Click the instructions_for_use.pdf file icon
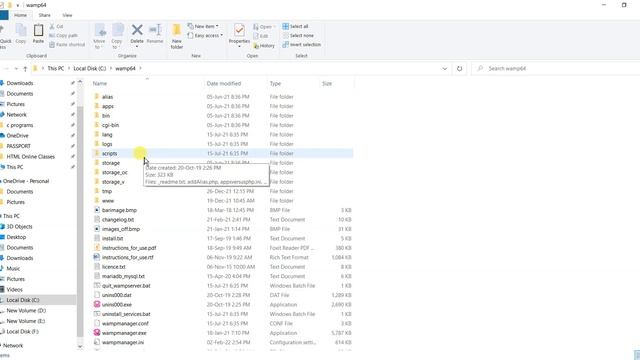This screenshot has width=640, height=360. point(97,248)
